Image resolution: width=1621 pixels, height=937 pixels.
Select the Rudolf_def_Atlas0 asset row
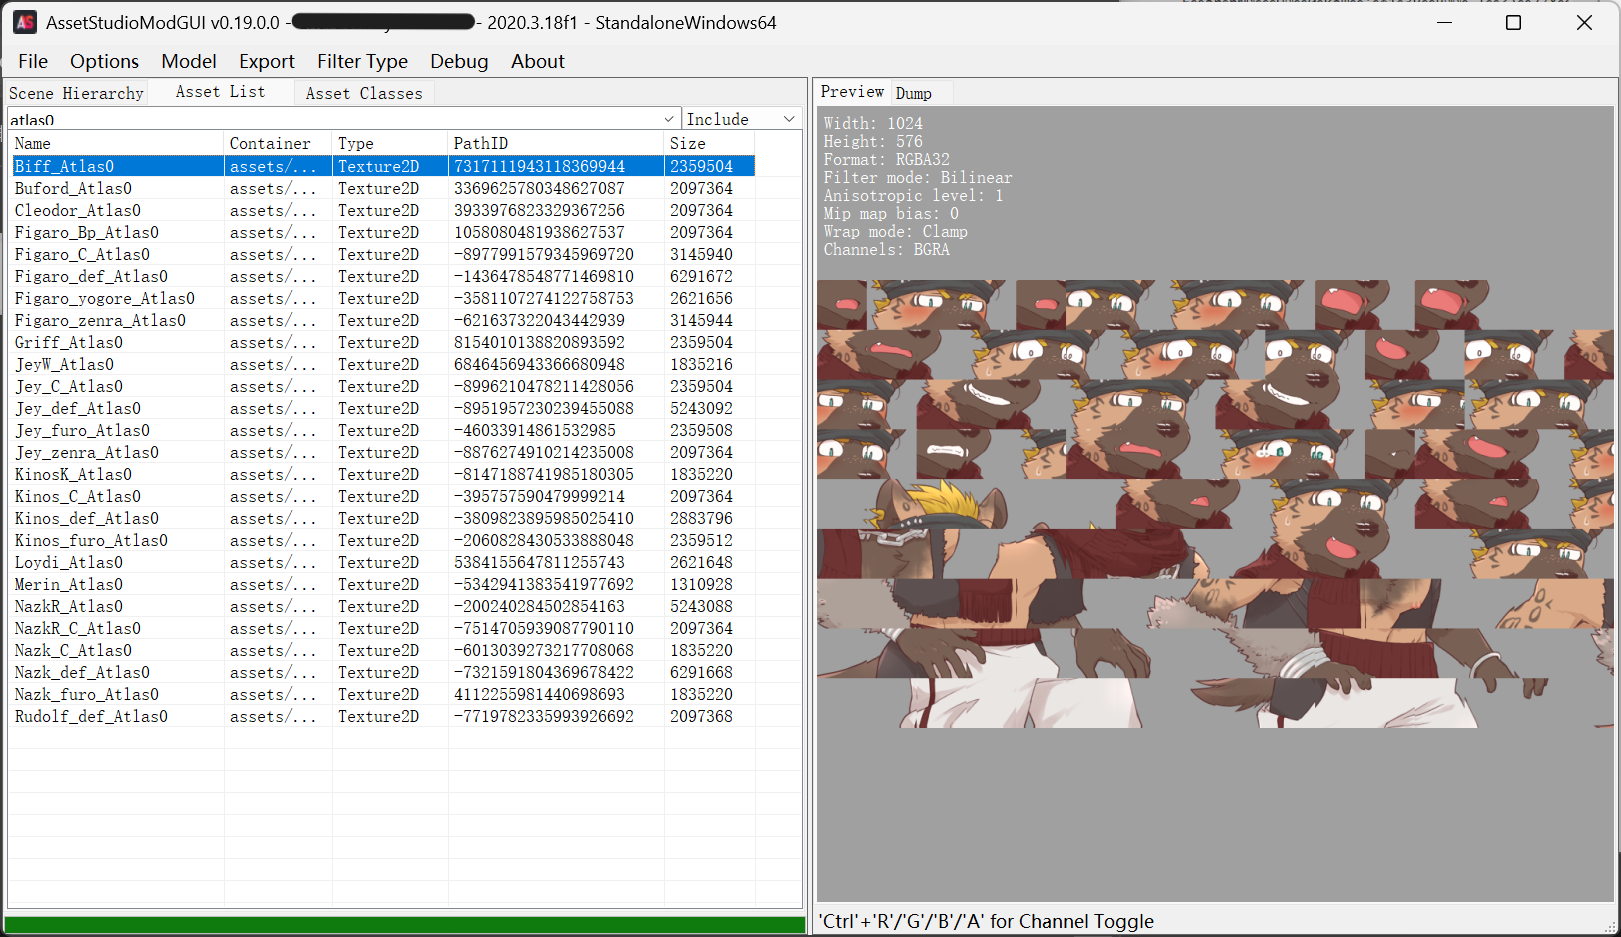[383, 716]
